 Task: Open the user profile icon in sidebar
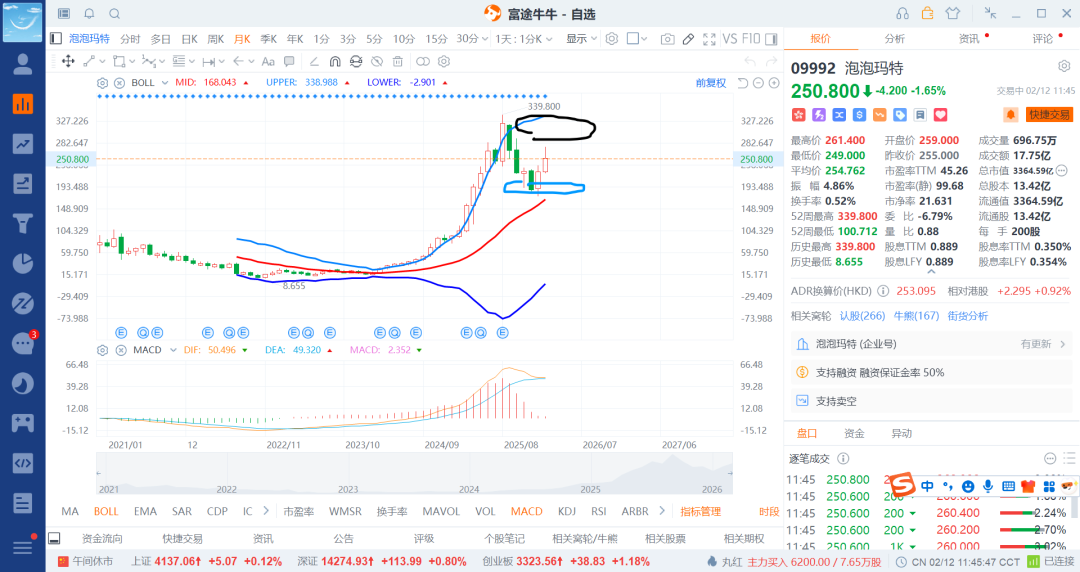(23, 64)
